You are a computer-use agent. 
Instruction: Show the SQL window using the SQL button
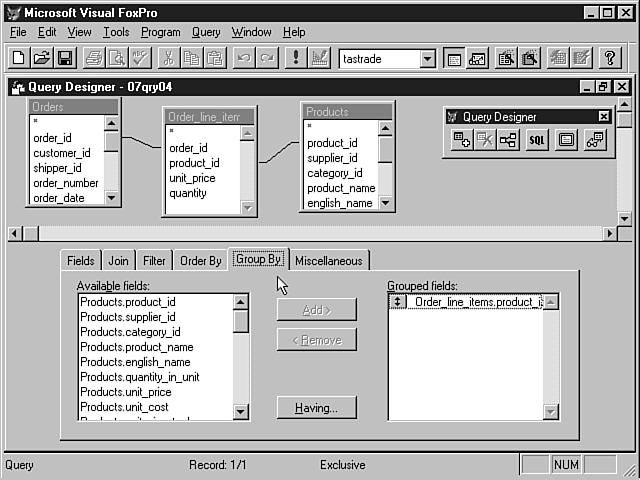pyautogui.click(x=538, y=140)
